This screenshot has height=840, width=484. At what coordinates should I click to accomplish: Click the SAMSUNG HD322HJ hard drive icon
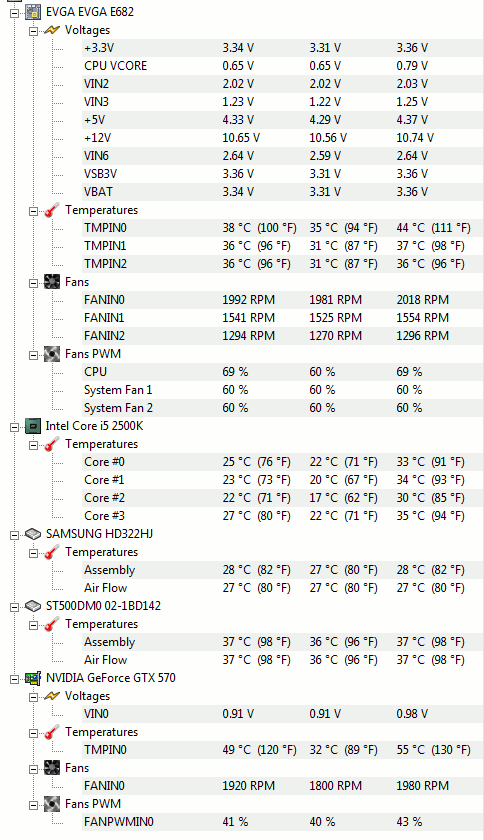pyautogui.click(x=33, y=534)
